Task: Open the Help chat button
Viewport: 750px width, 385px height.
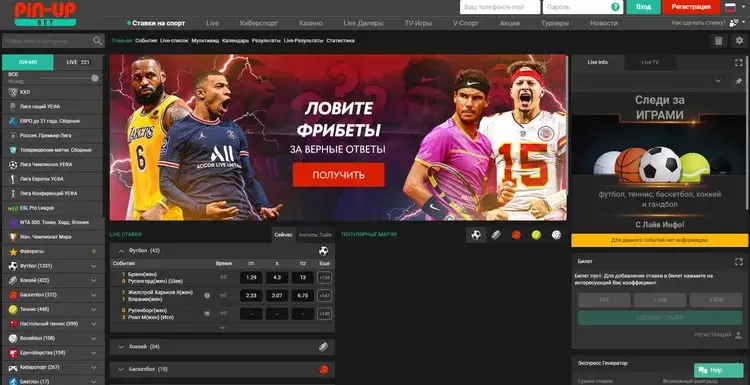Action: coord(719,370)
